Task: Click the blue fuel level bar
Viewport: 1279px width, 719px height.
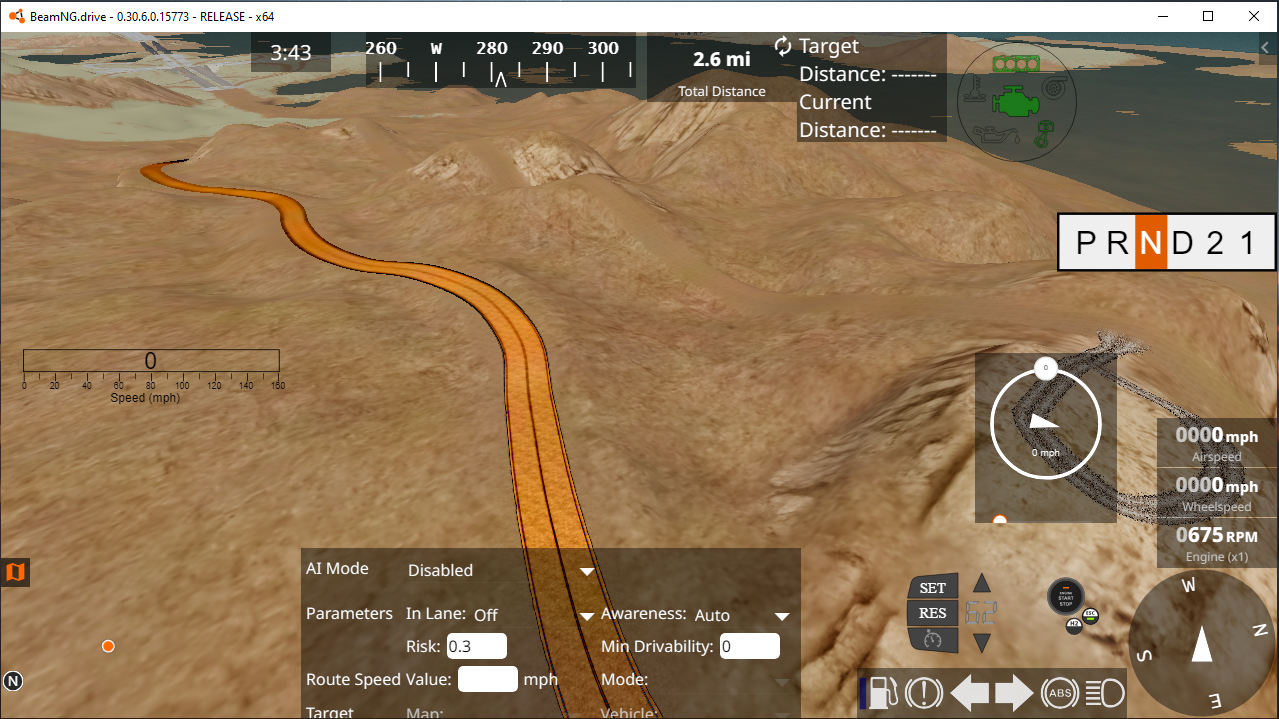Action: coord(863,693)
